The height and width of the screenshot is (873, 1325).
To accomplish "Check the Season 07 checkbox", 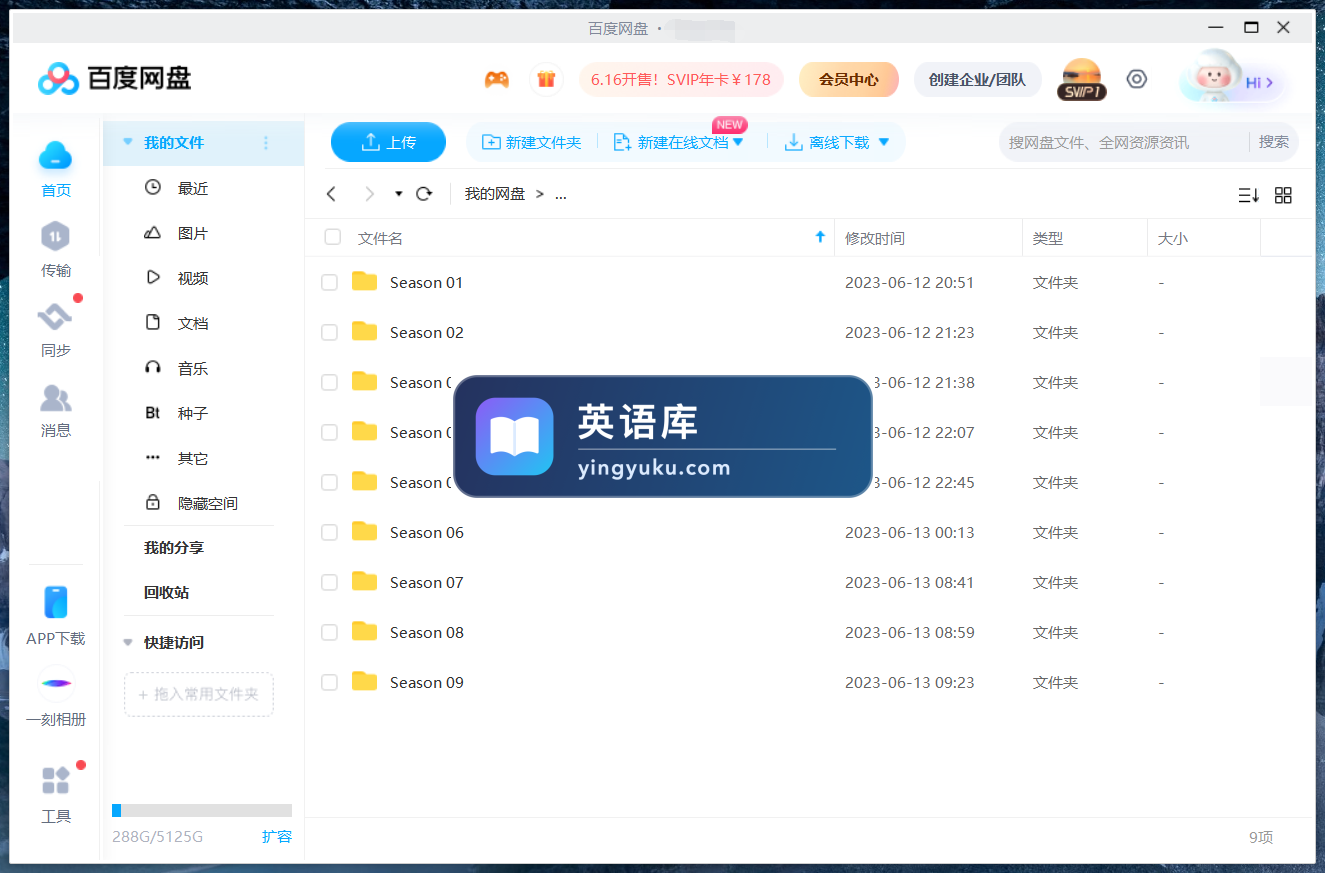I will [329, 583].
